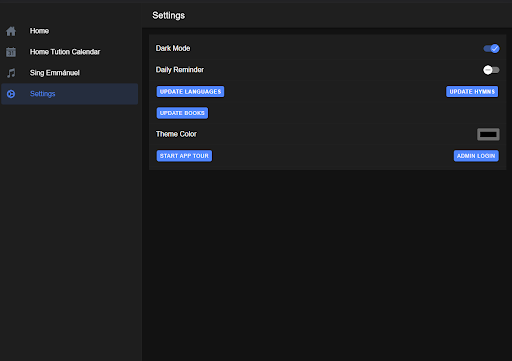This screenshot has width=512, height=361.
Task: Click the Theme Color label text
Action: pyautogui.click(x=176, y=134)
